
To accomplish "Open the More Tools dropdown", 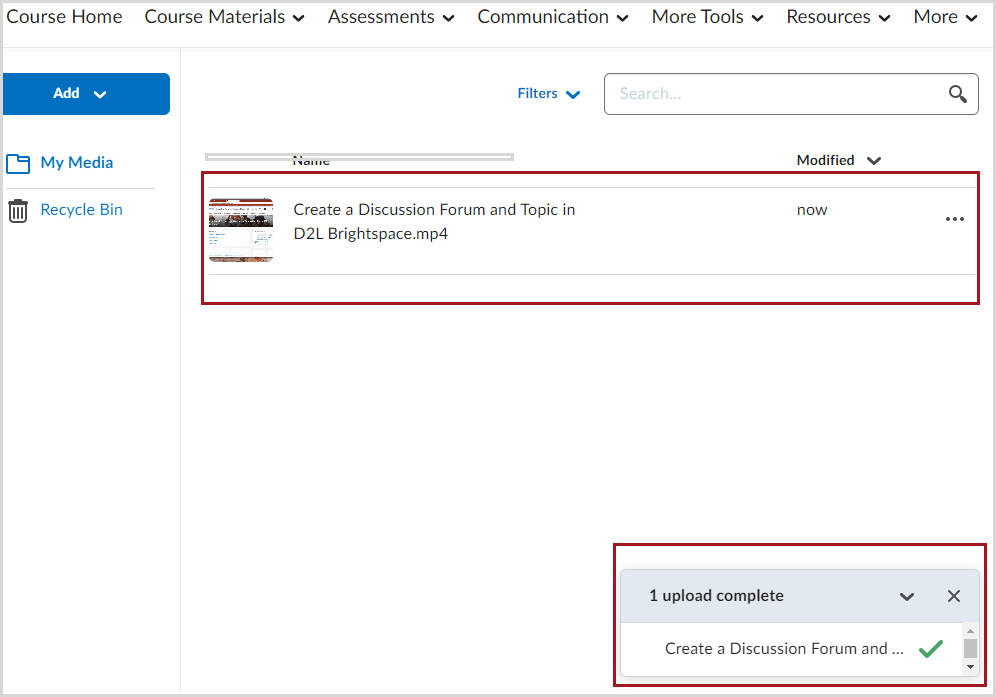I will (x=706, y=17).
